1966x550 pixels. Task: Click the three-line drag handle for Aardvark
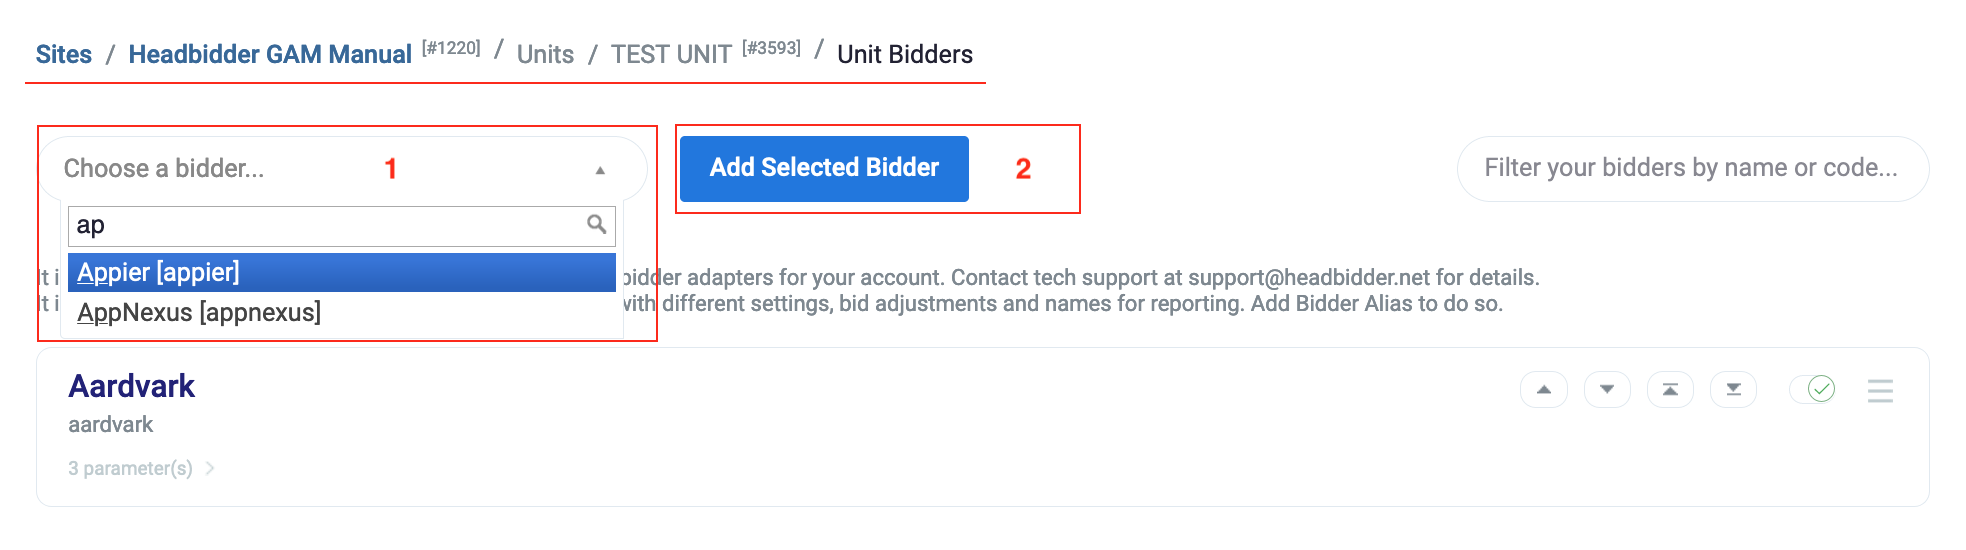[1880, 390]
